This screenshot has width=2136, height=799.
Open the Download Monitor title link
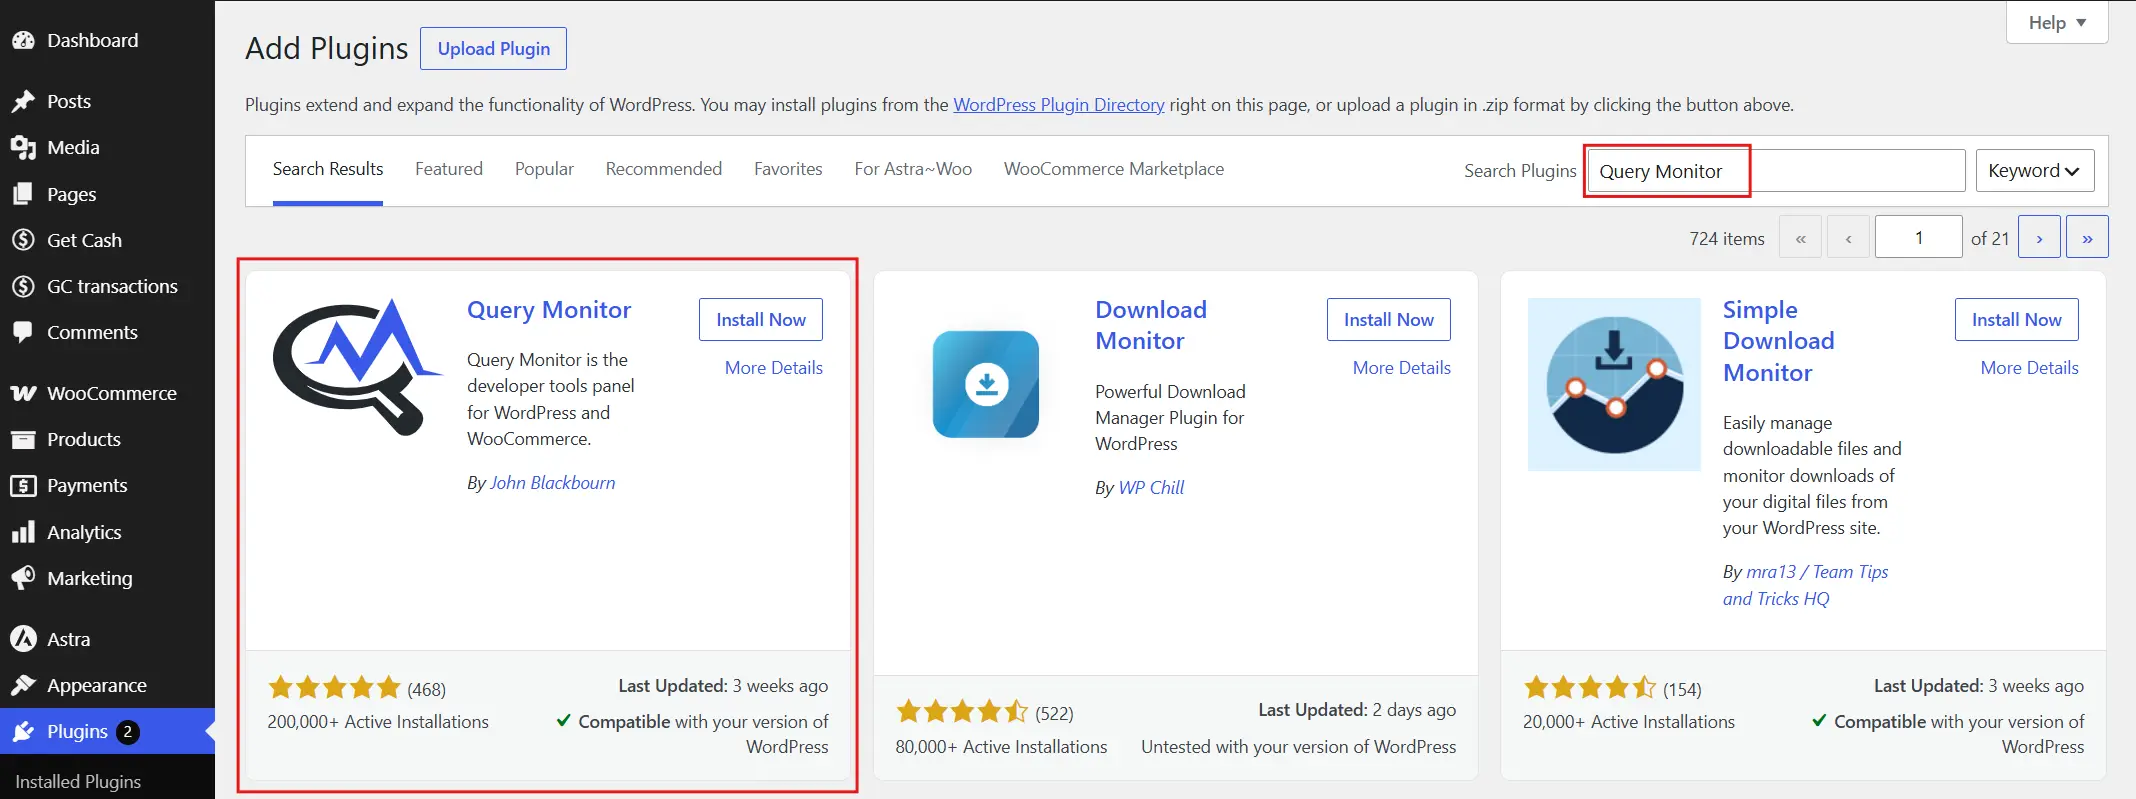tap(1151, 325)
